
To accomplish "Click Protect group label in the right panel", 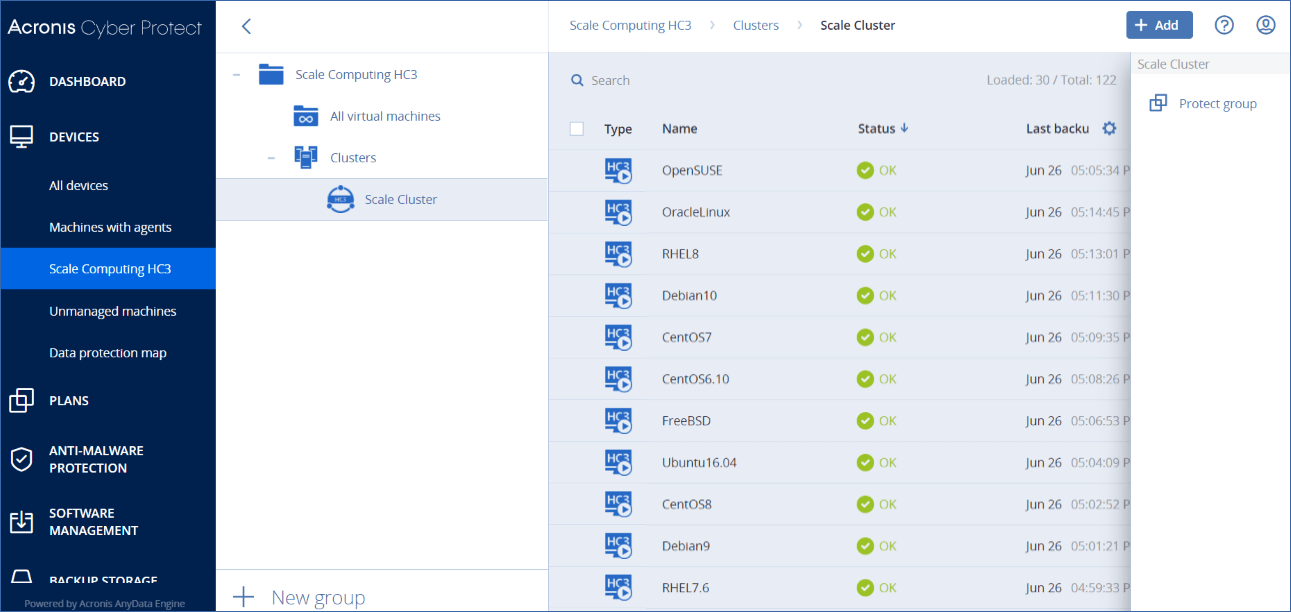I will point(1218,104).
